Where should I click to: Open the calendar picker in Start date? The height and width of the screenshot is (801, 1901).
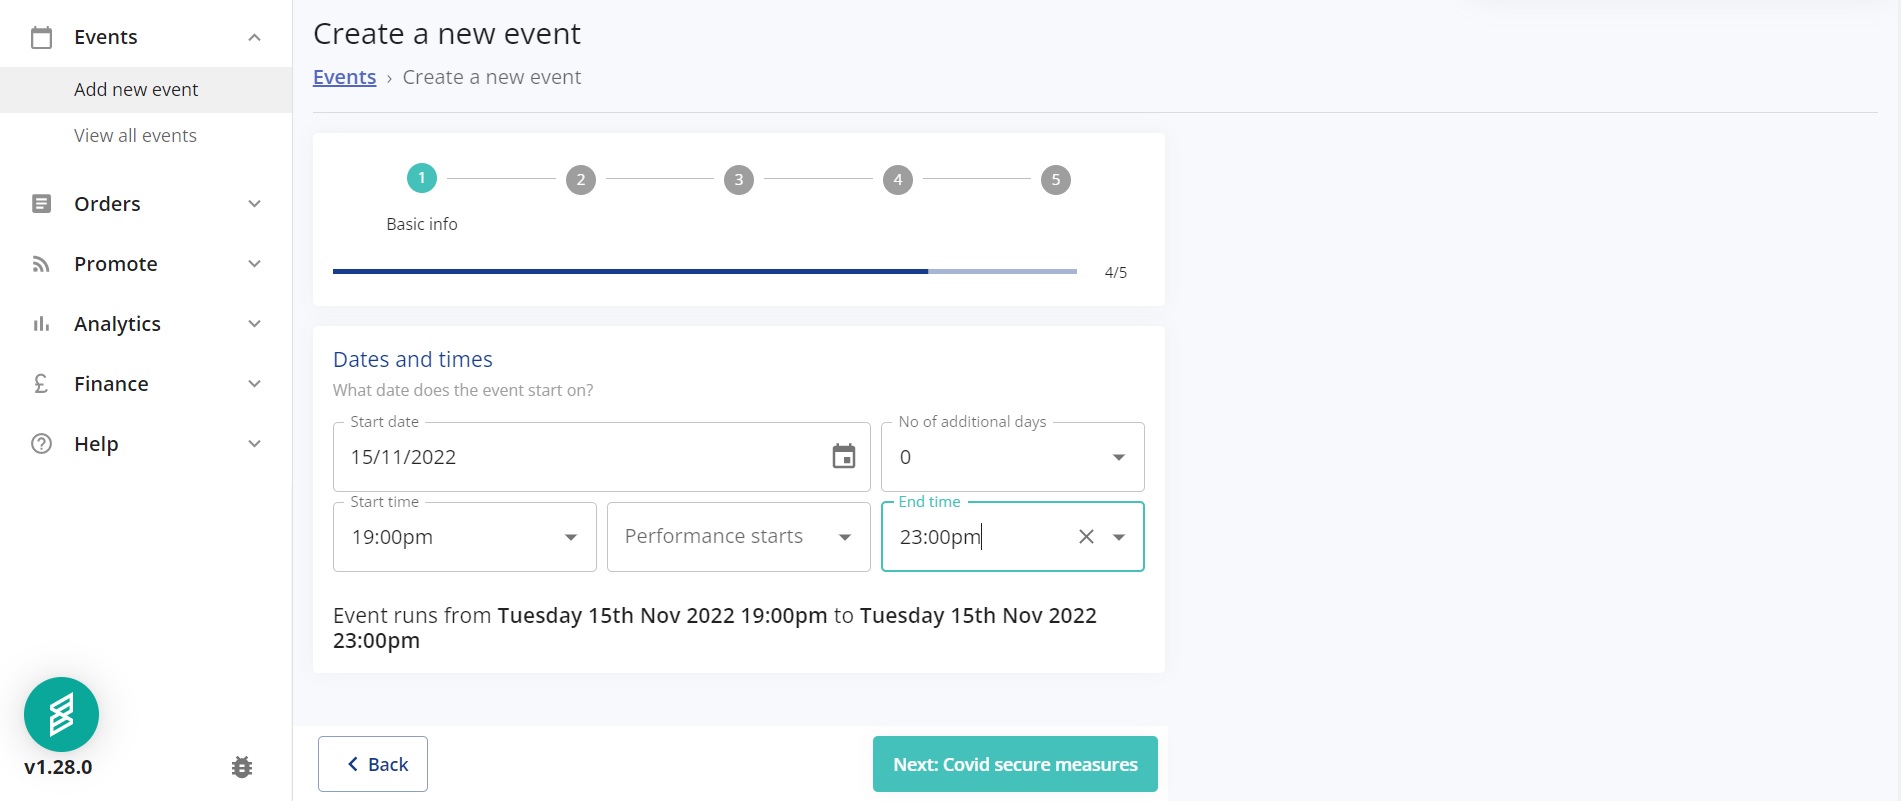(844, 457)
